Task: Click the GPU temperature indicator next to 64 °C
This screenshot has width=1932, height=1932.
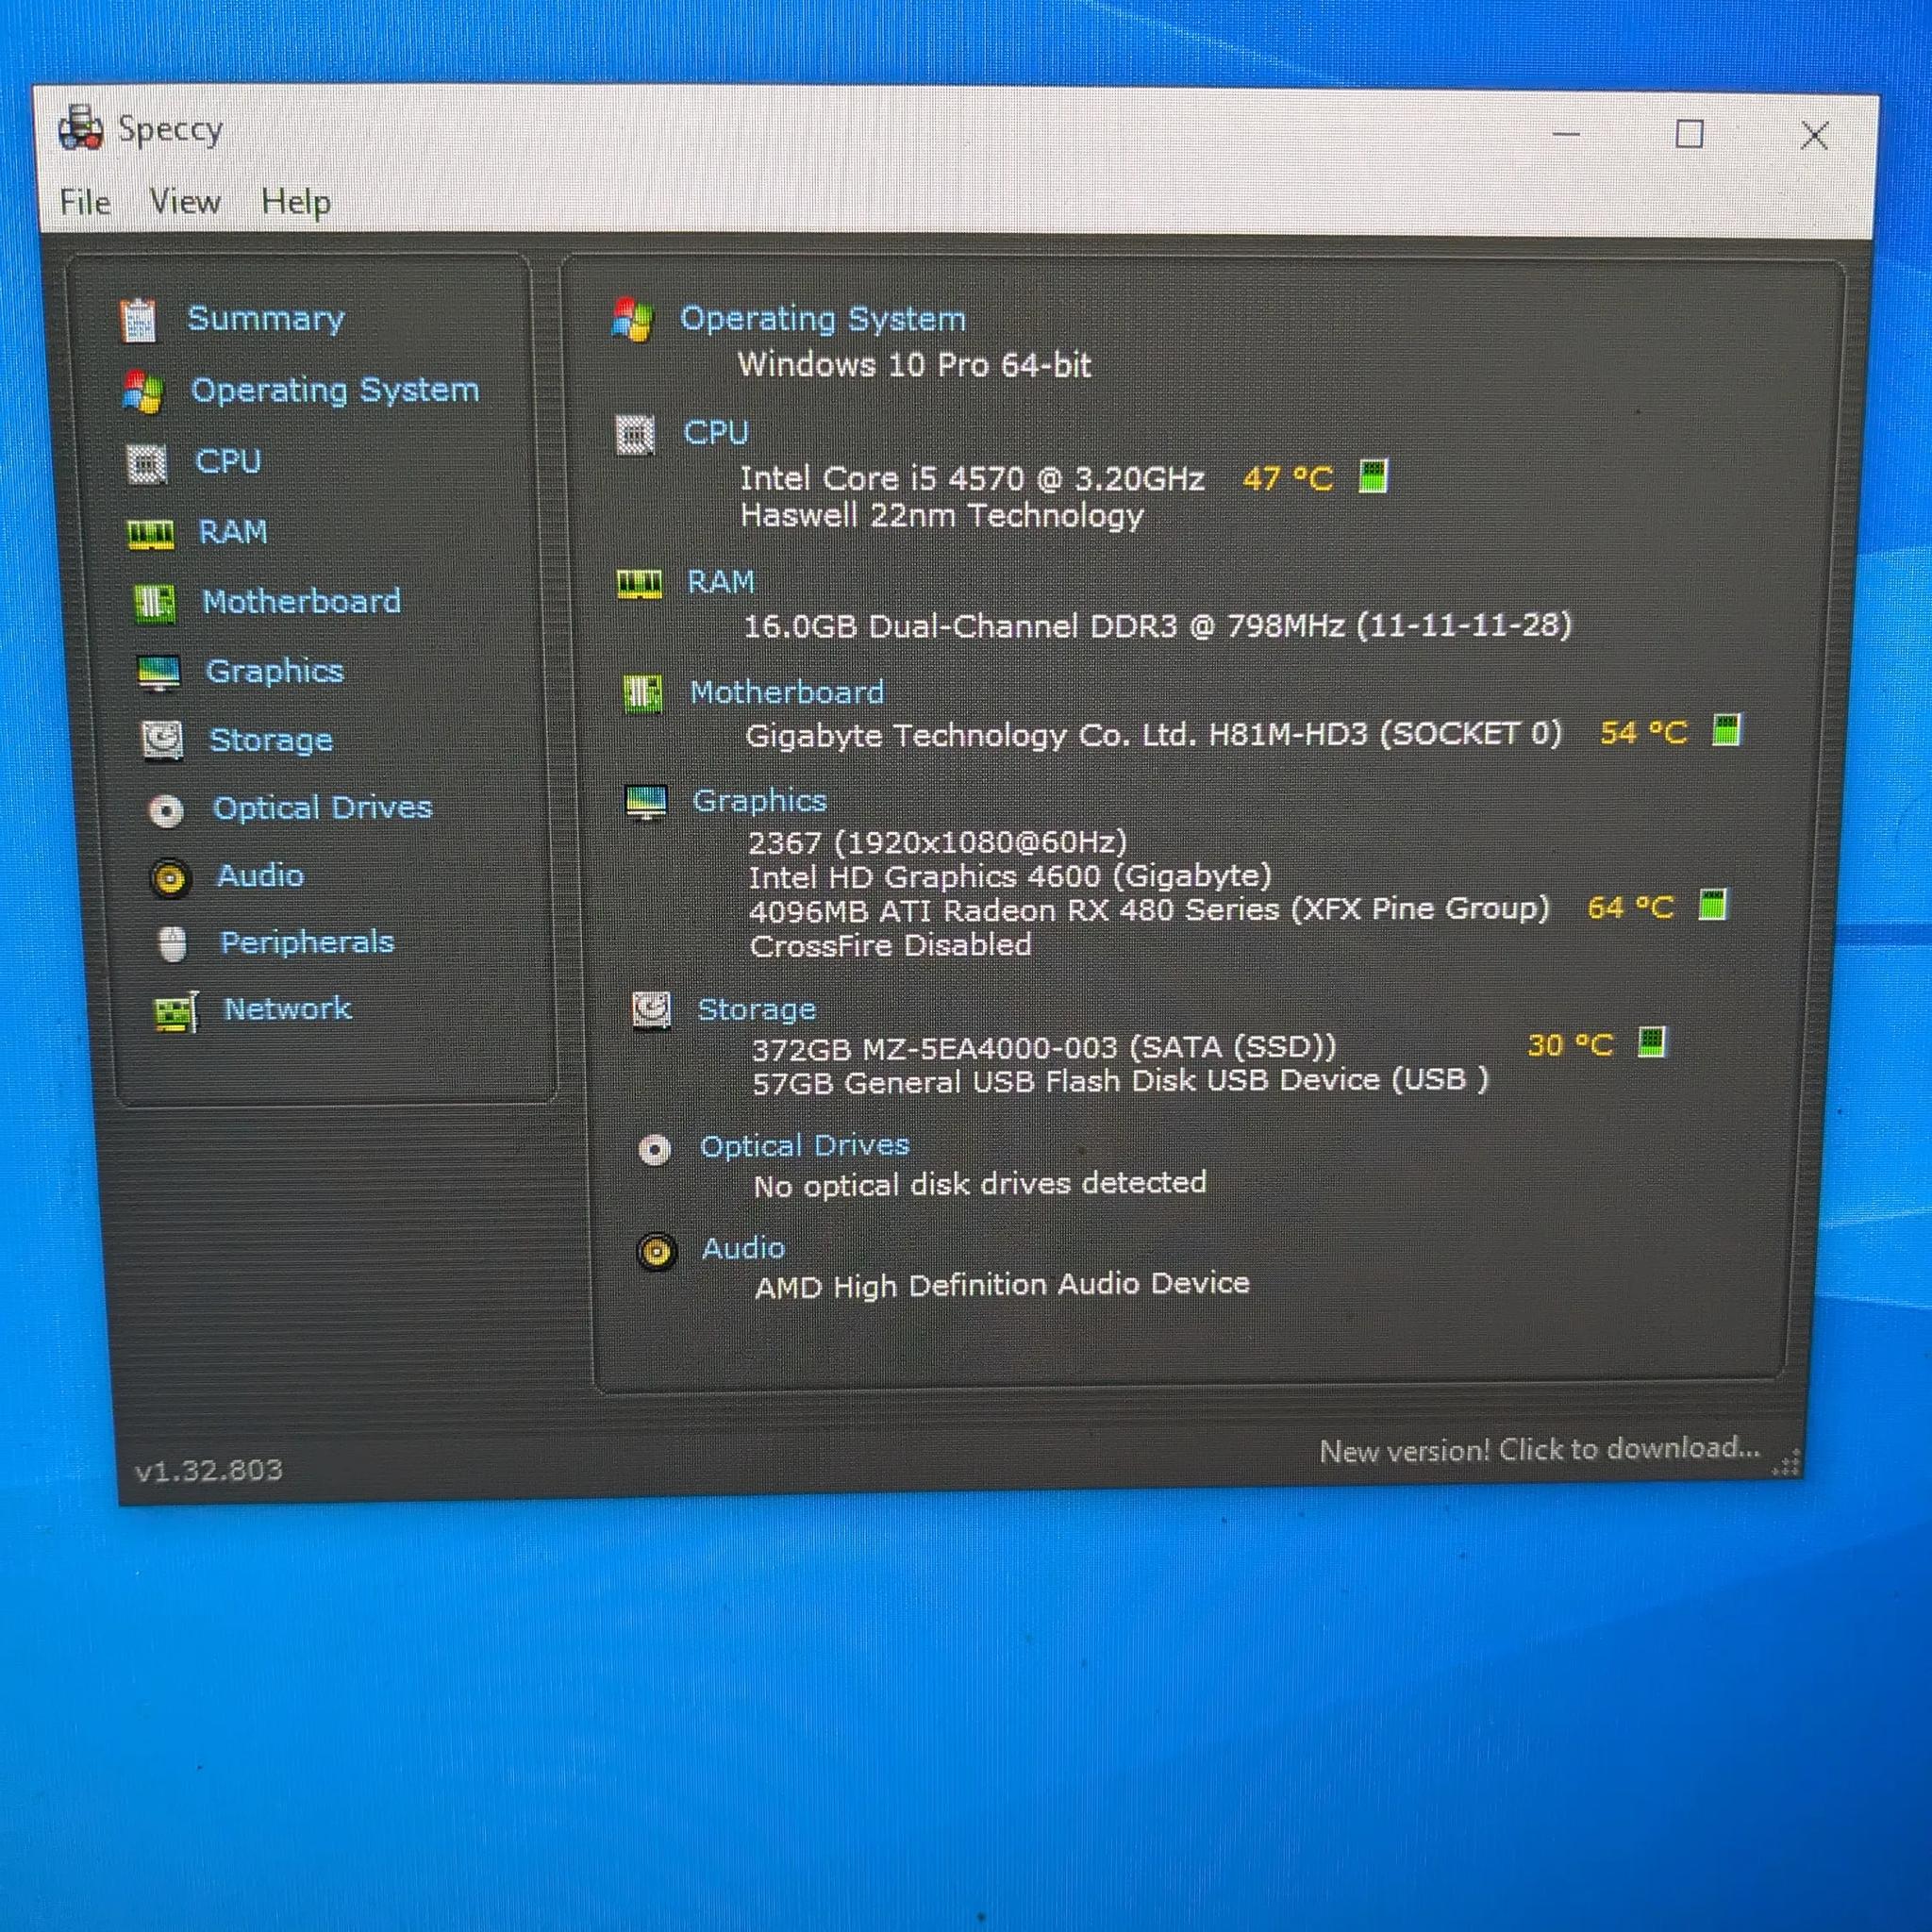Action: pos(1713,905)
